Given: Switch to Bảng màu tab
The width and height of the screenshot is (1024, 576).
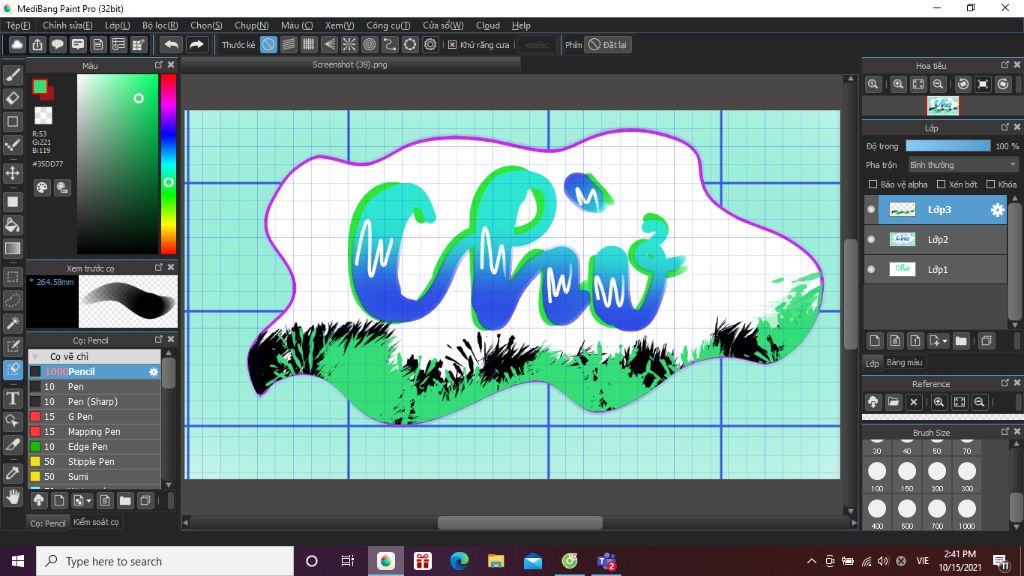Looking at the screenshot, I should (x=904, y=362).
